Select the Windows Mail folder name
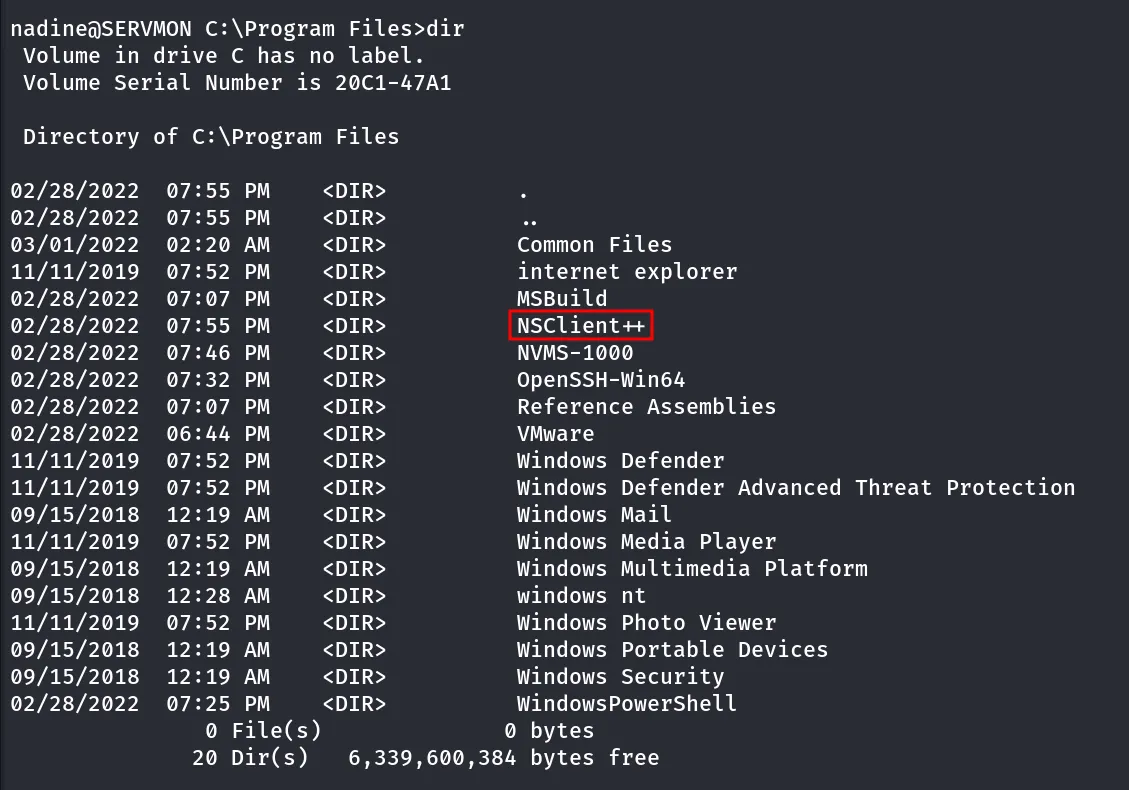 [x=594, y=515]
